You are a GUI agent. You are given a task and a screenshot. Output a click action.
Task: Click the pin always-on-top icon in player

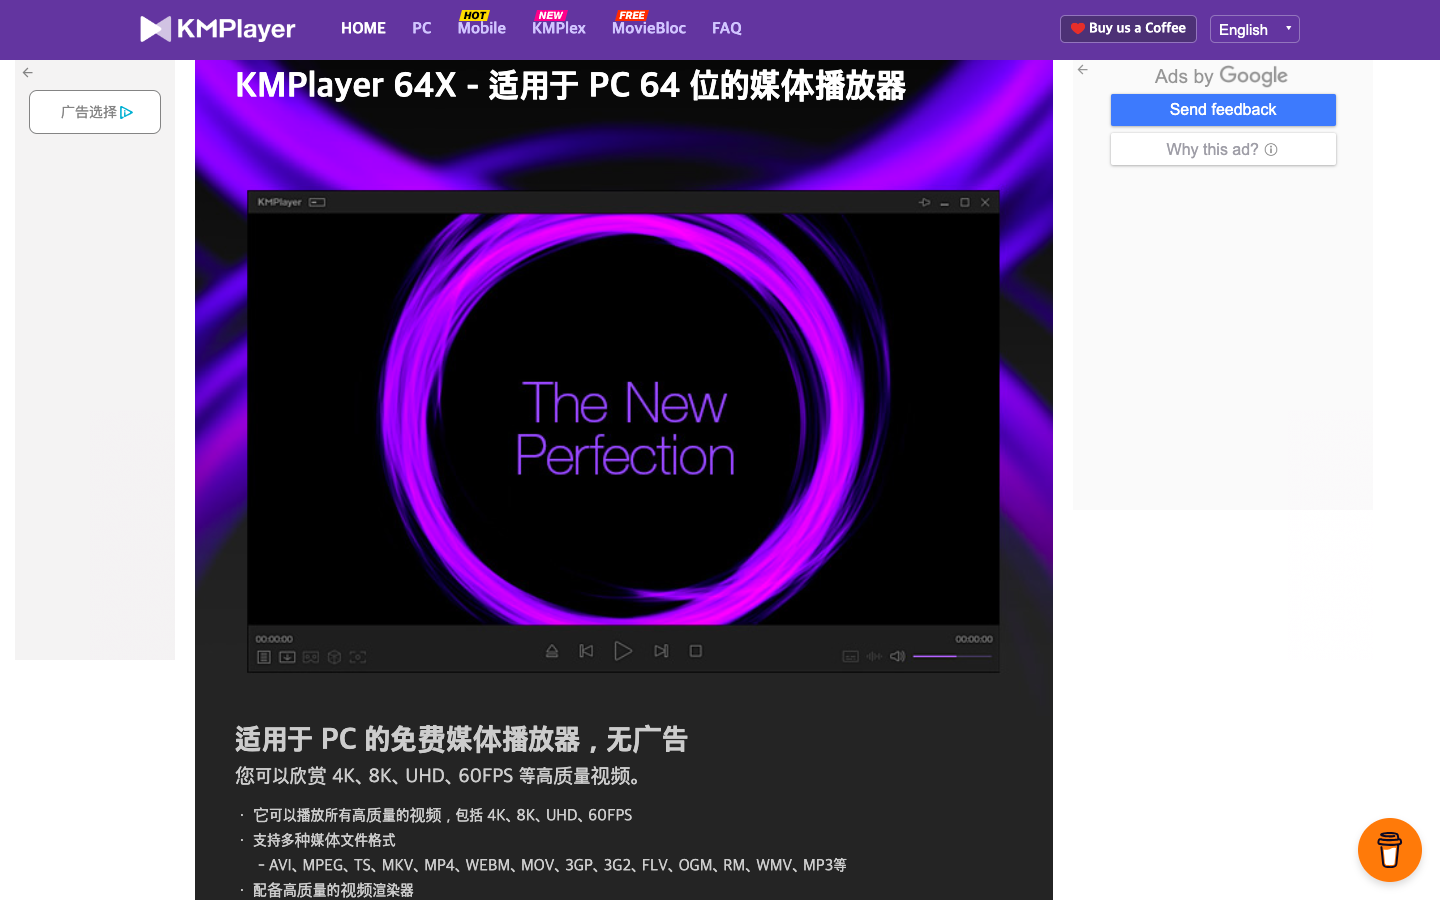pos(924,202)
